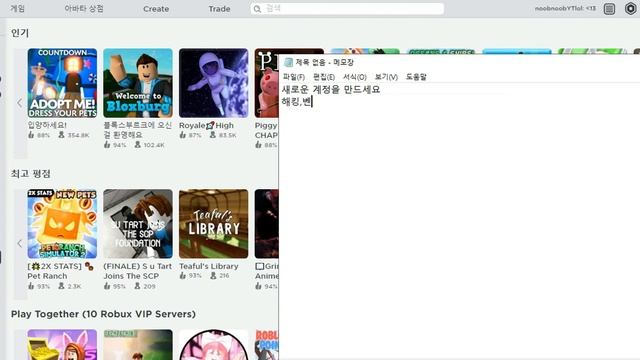Click Royale High 83.5K player count
This screenshot has width=640, height=360.
tap(223, 135)
